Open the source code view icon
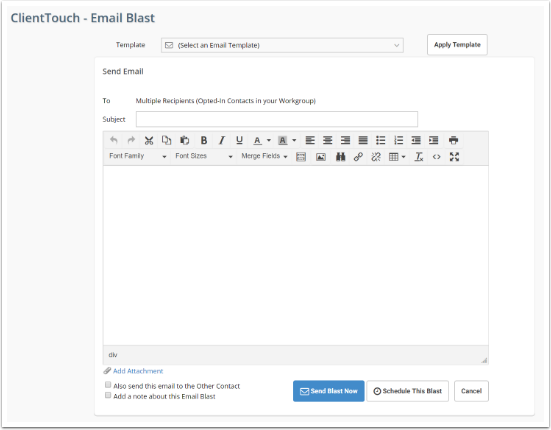This screenshot has width=551, height=430. pyautogui.click(x=436, y=157)
